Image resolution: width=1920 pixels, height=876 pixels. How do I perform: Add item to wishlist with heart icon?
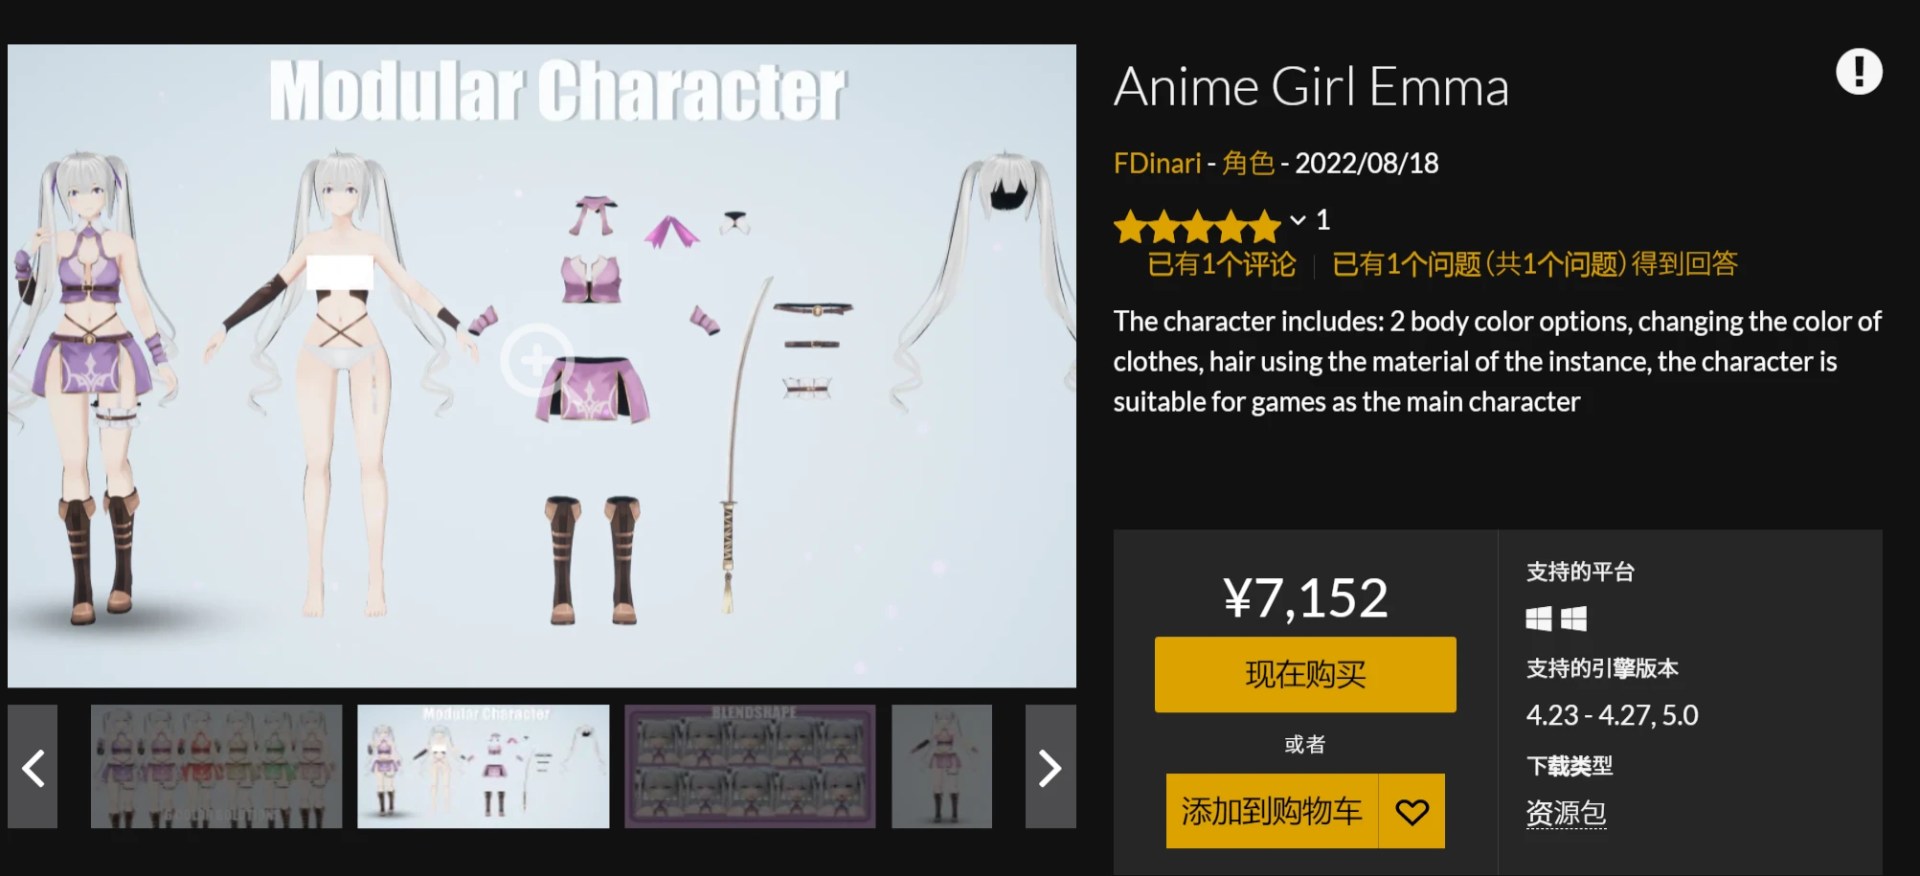[x=1411, y=811]
